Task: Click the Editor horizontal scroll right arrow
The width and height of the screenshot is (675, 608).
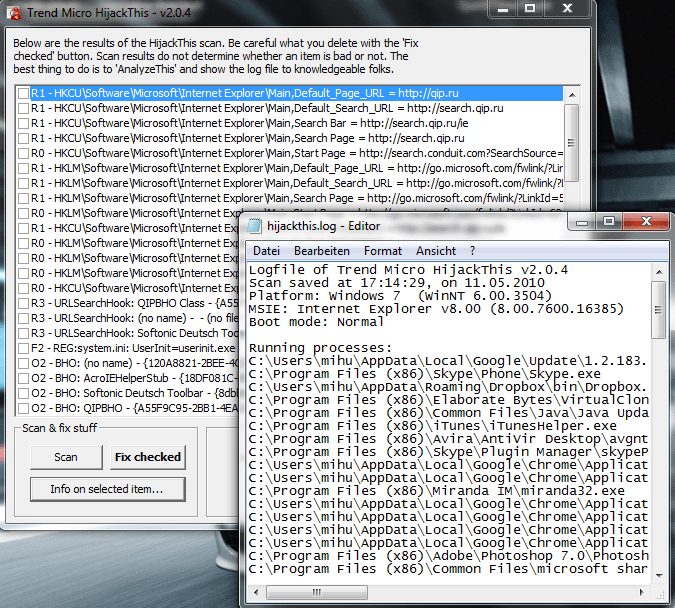Action: point(642,593)
